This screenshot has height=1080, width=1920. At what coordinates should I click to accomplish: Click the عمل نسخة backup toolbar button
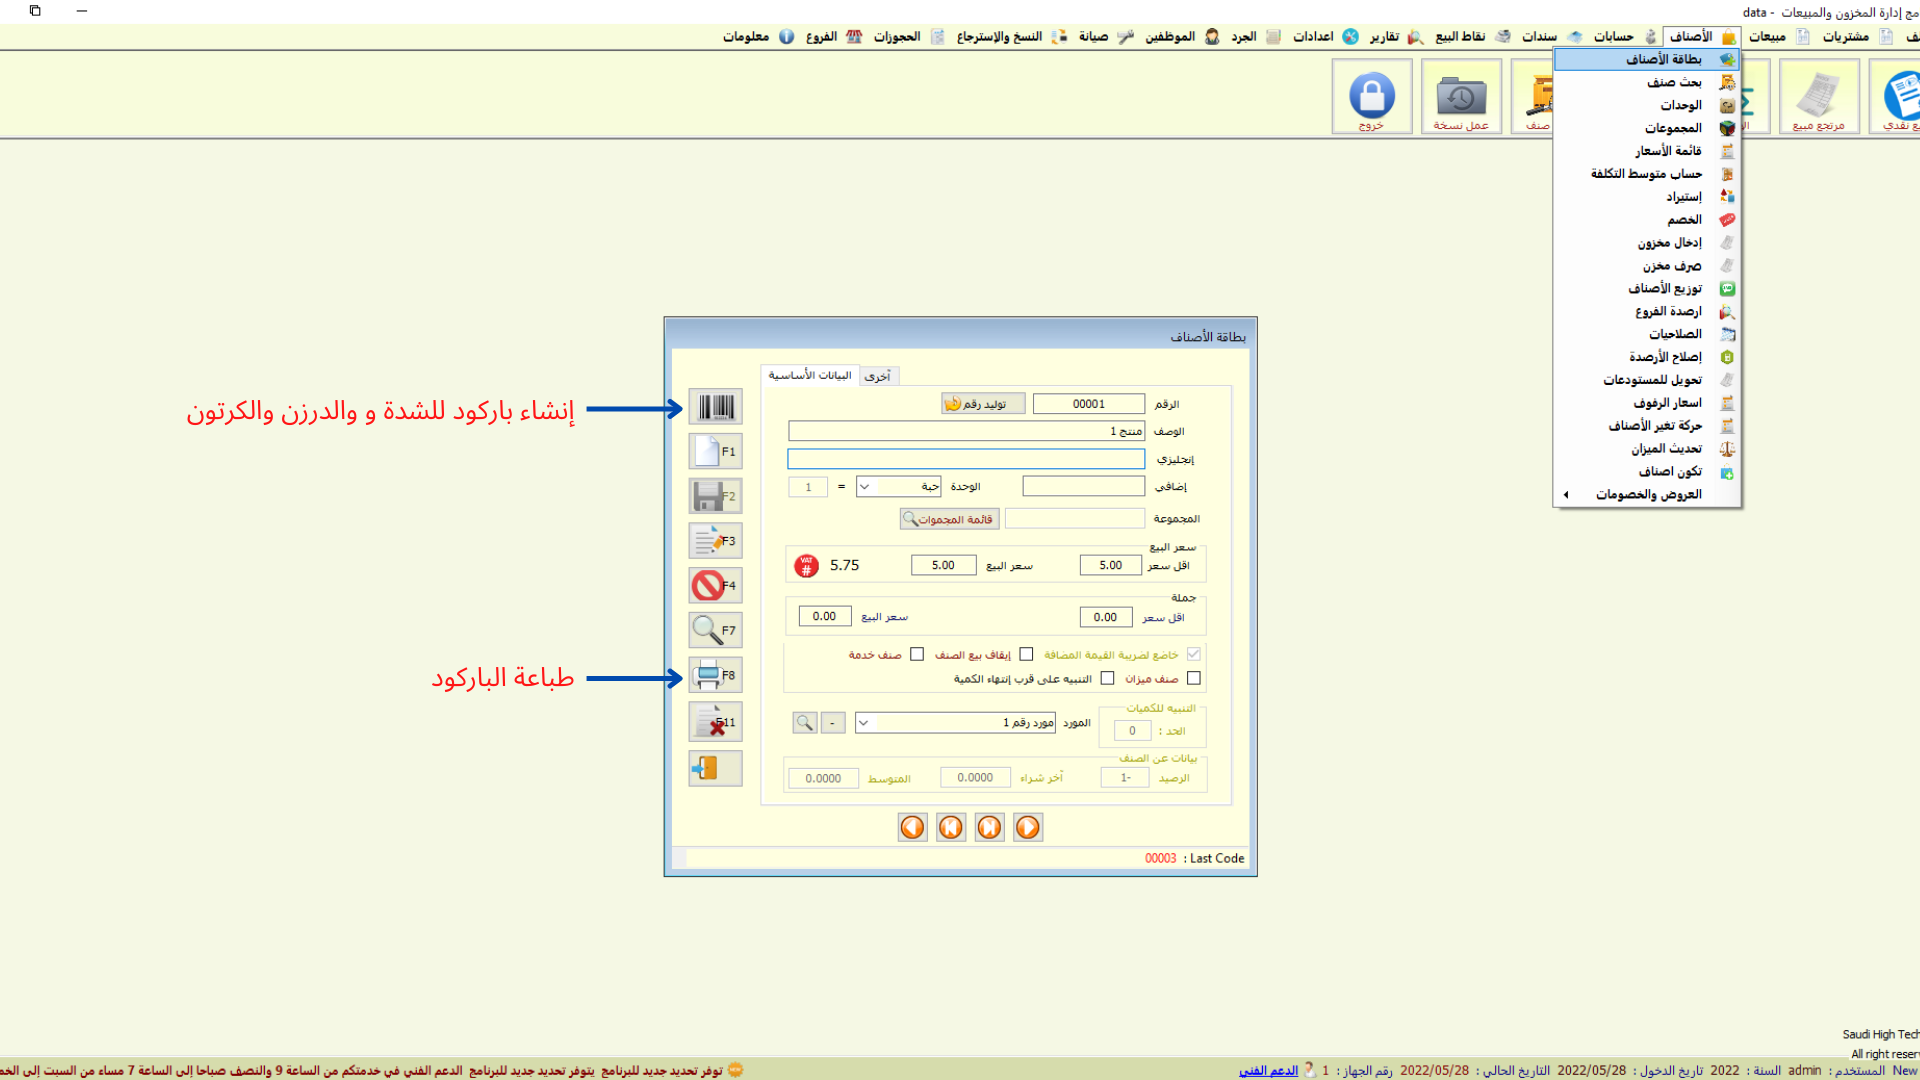tap(1461, 97)
